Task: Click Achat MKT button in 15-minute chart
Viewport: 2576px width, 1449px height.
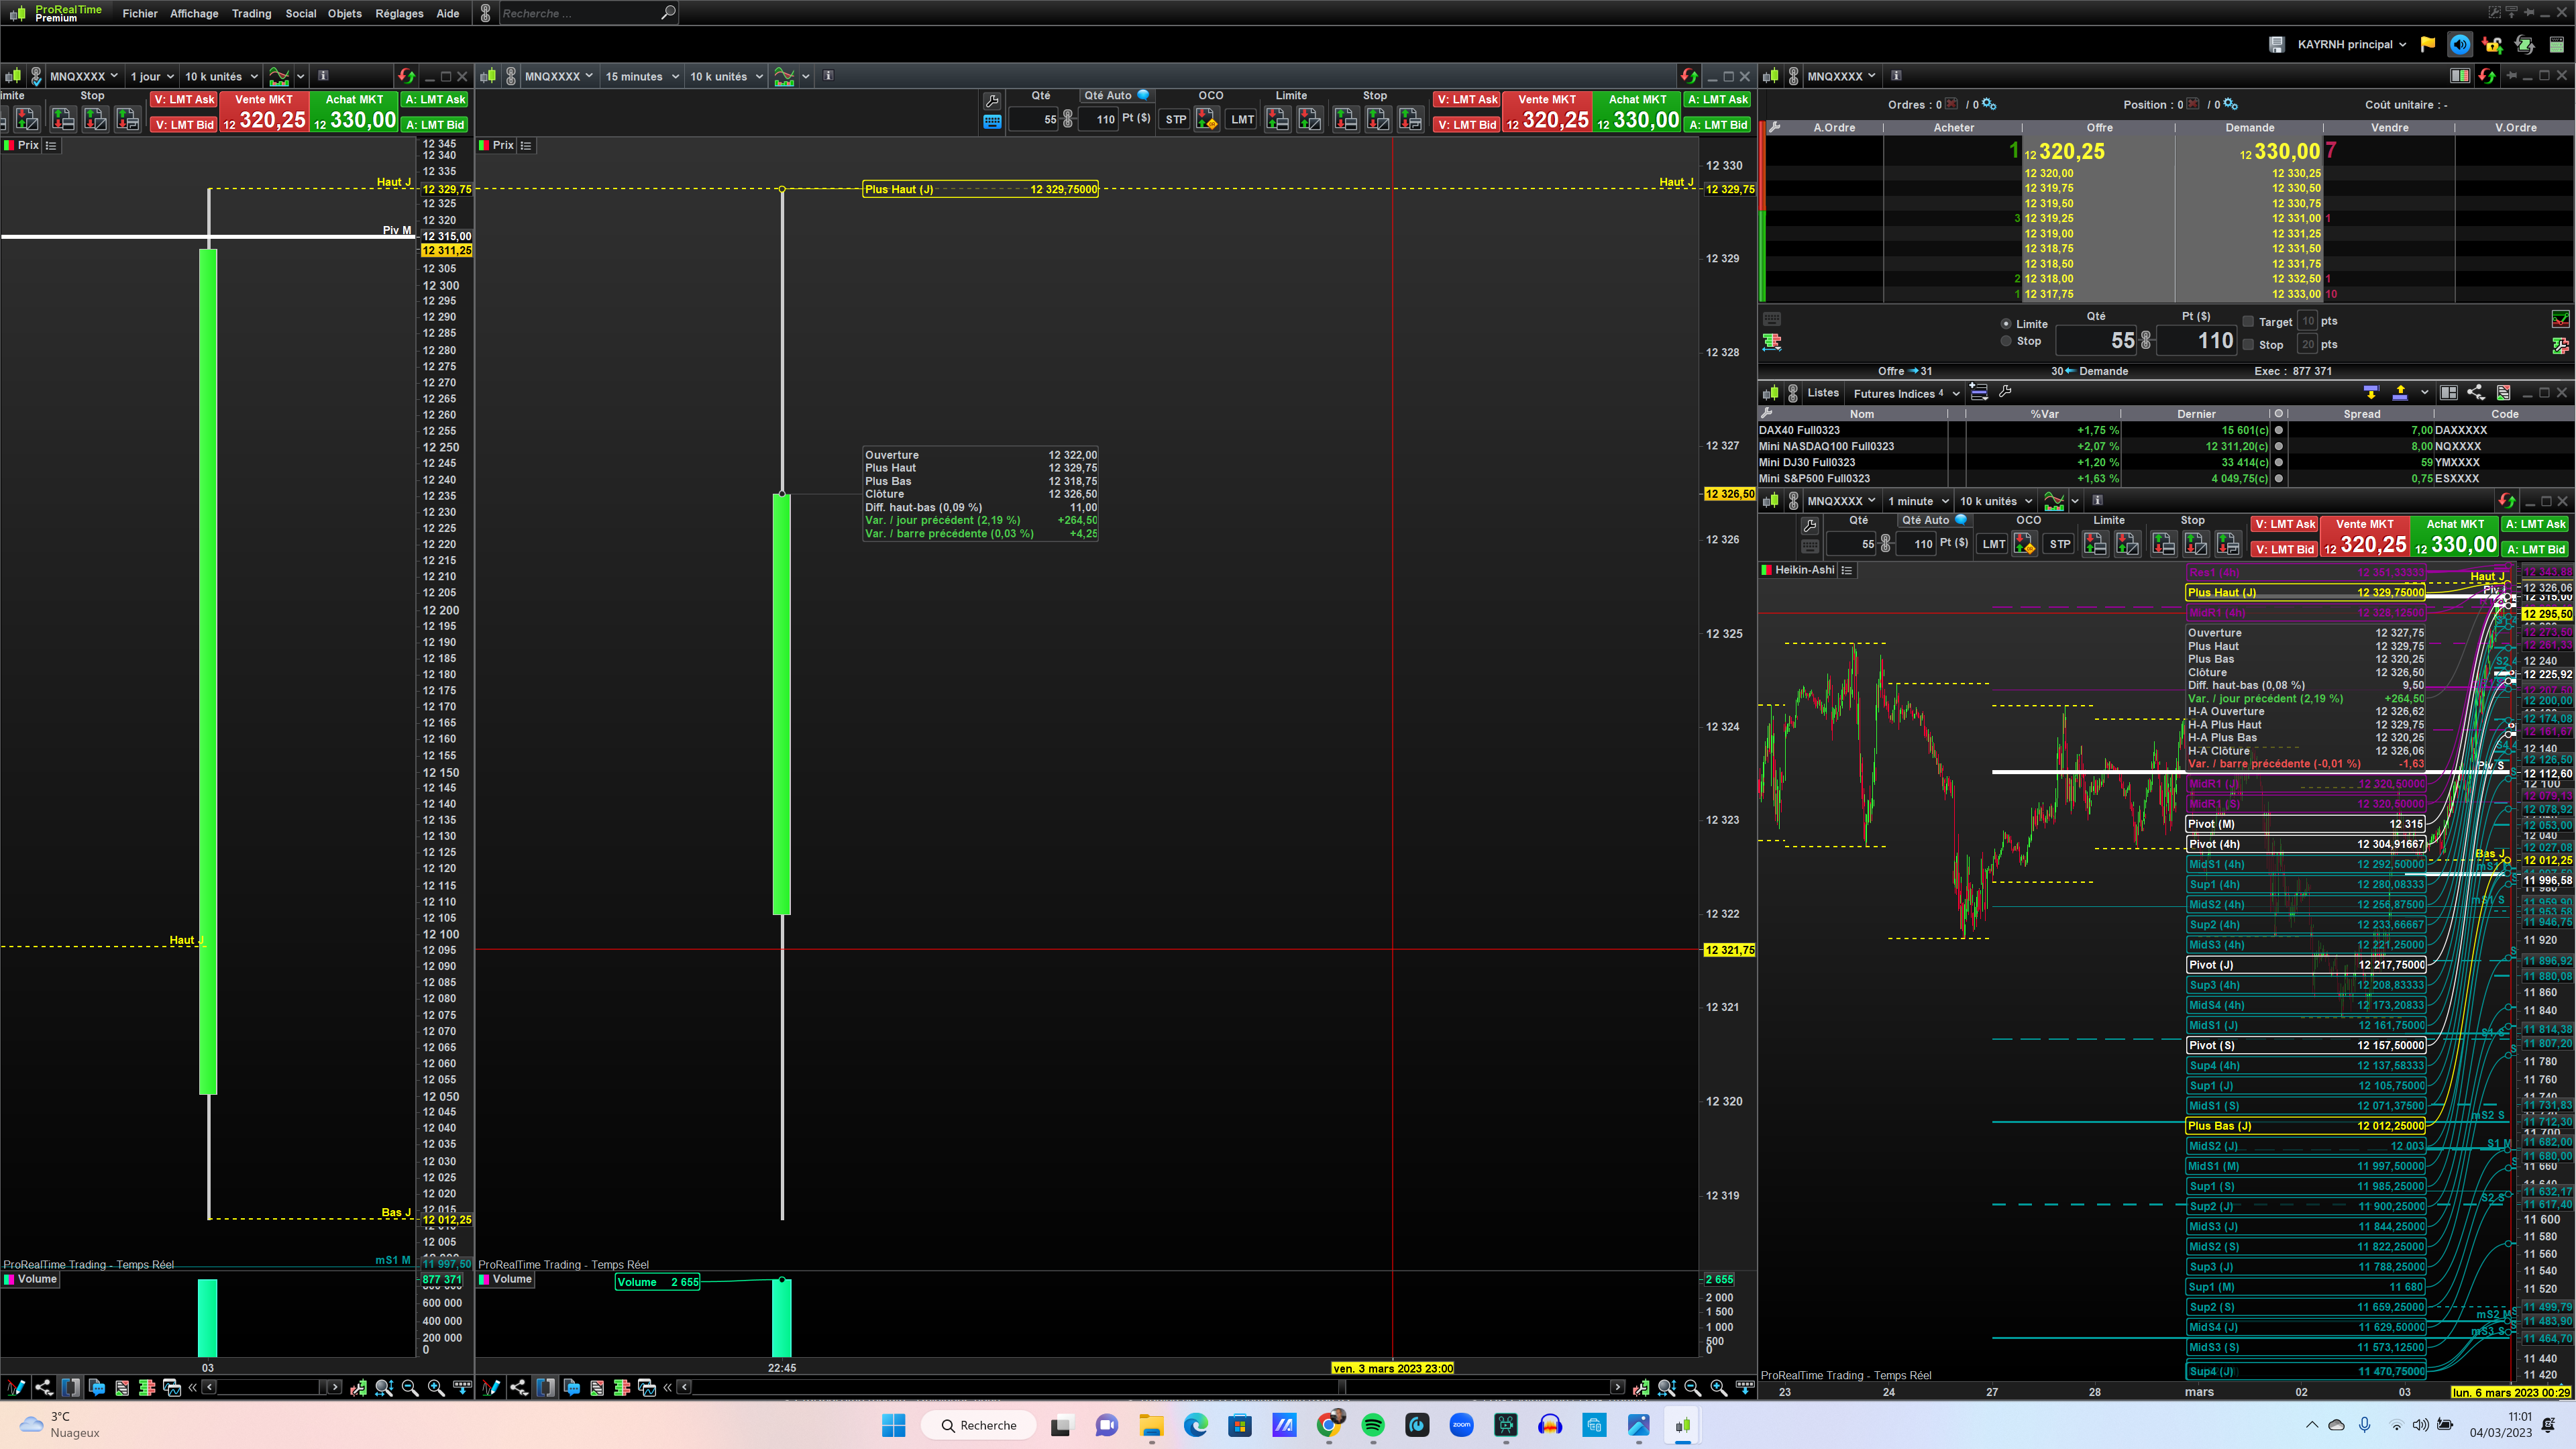Action: coord(1637,112)
